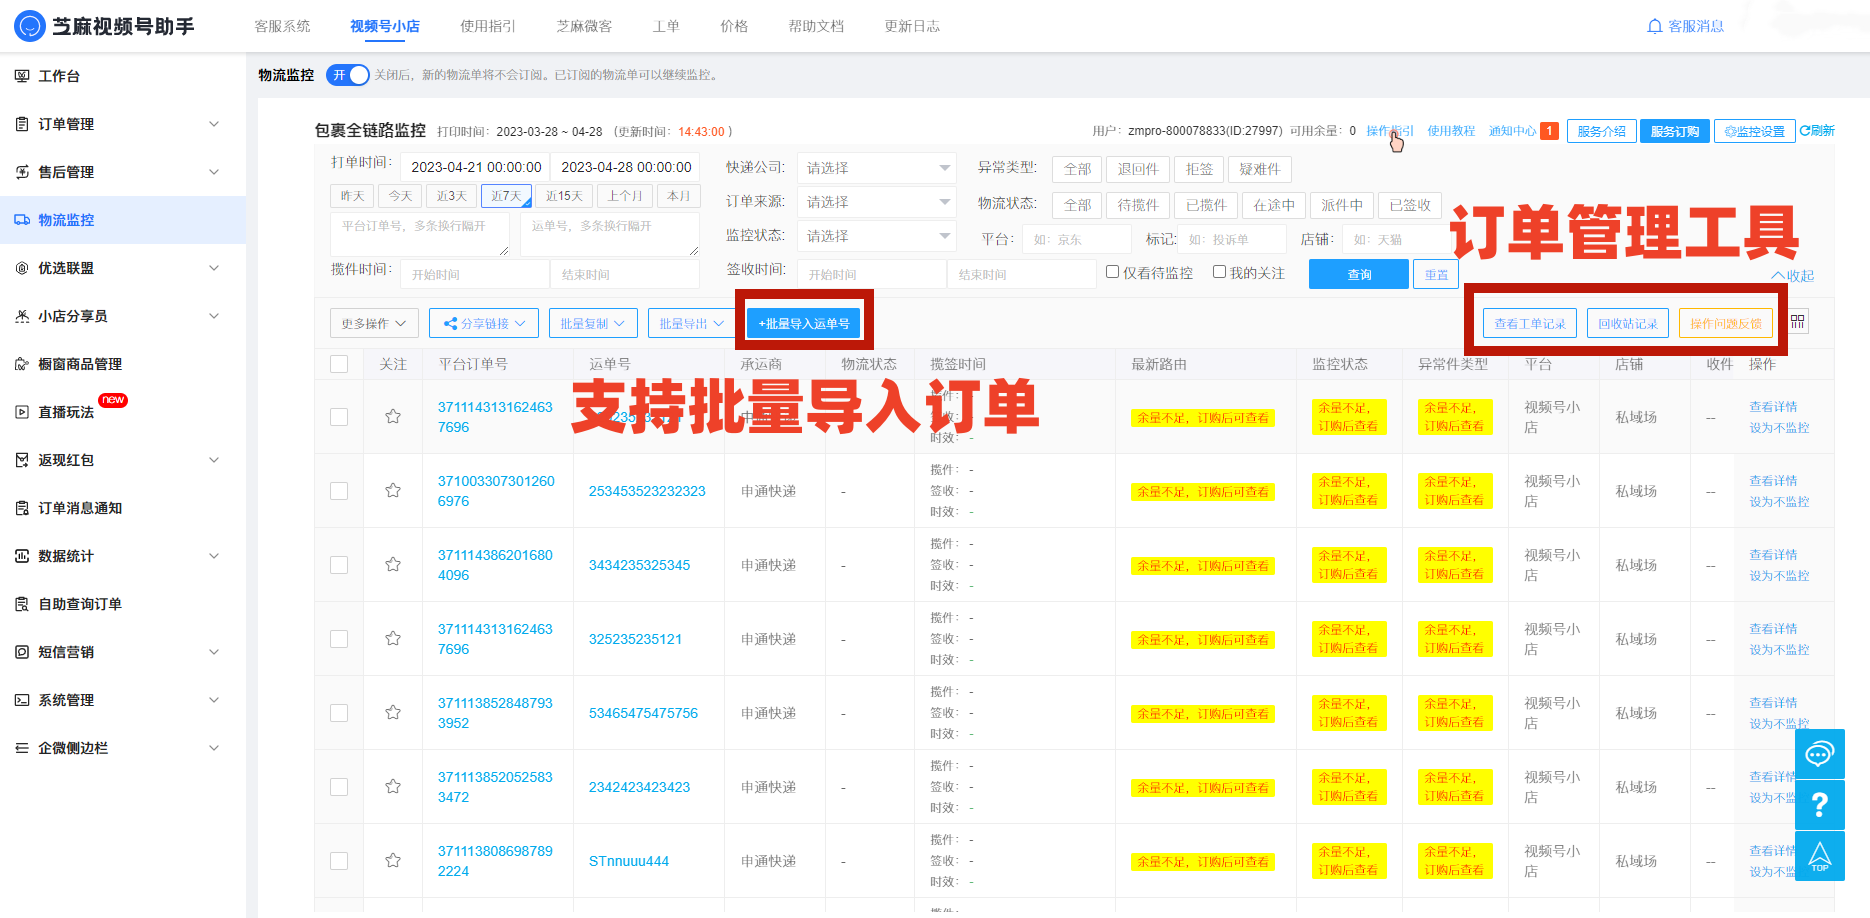This screenshot has width=1870, height=918.
Task: Click the 优选联盟 sidebar icon
Action: click(x=22, y=268)
